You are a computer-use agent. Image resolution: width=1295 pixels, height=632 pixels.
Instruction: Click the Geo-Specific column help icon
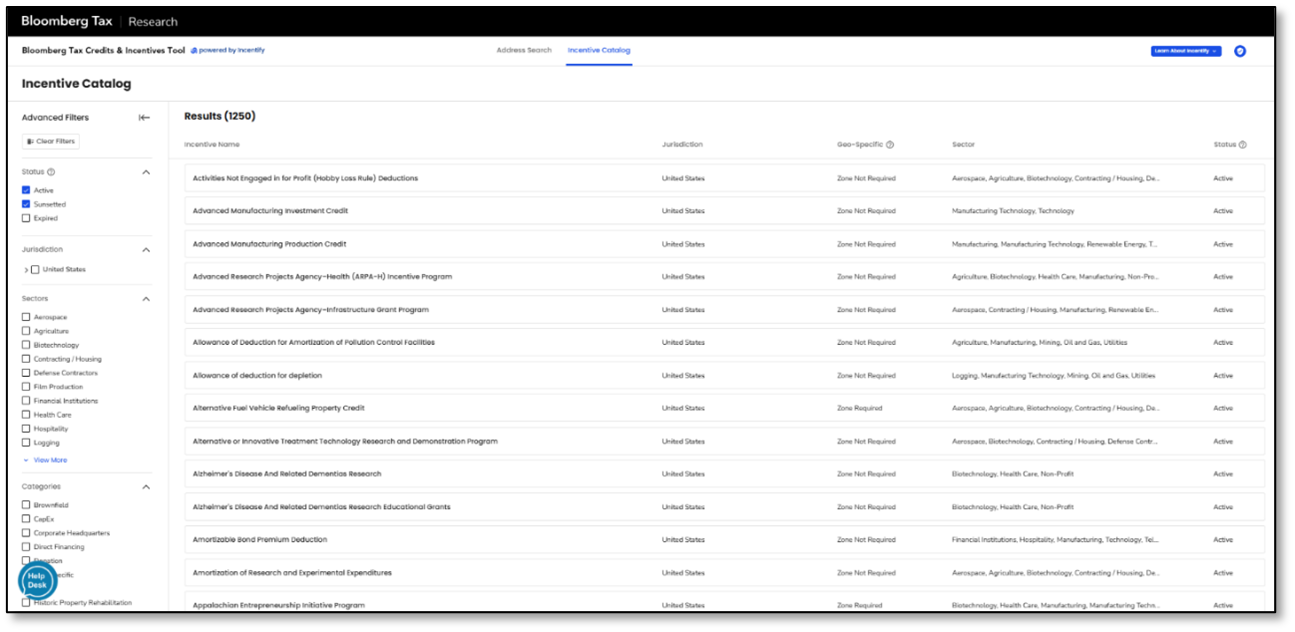coord(890,145)
